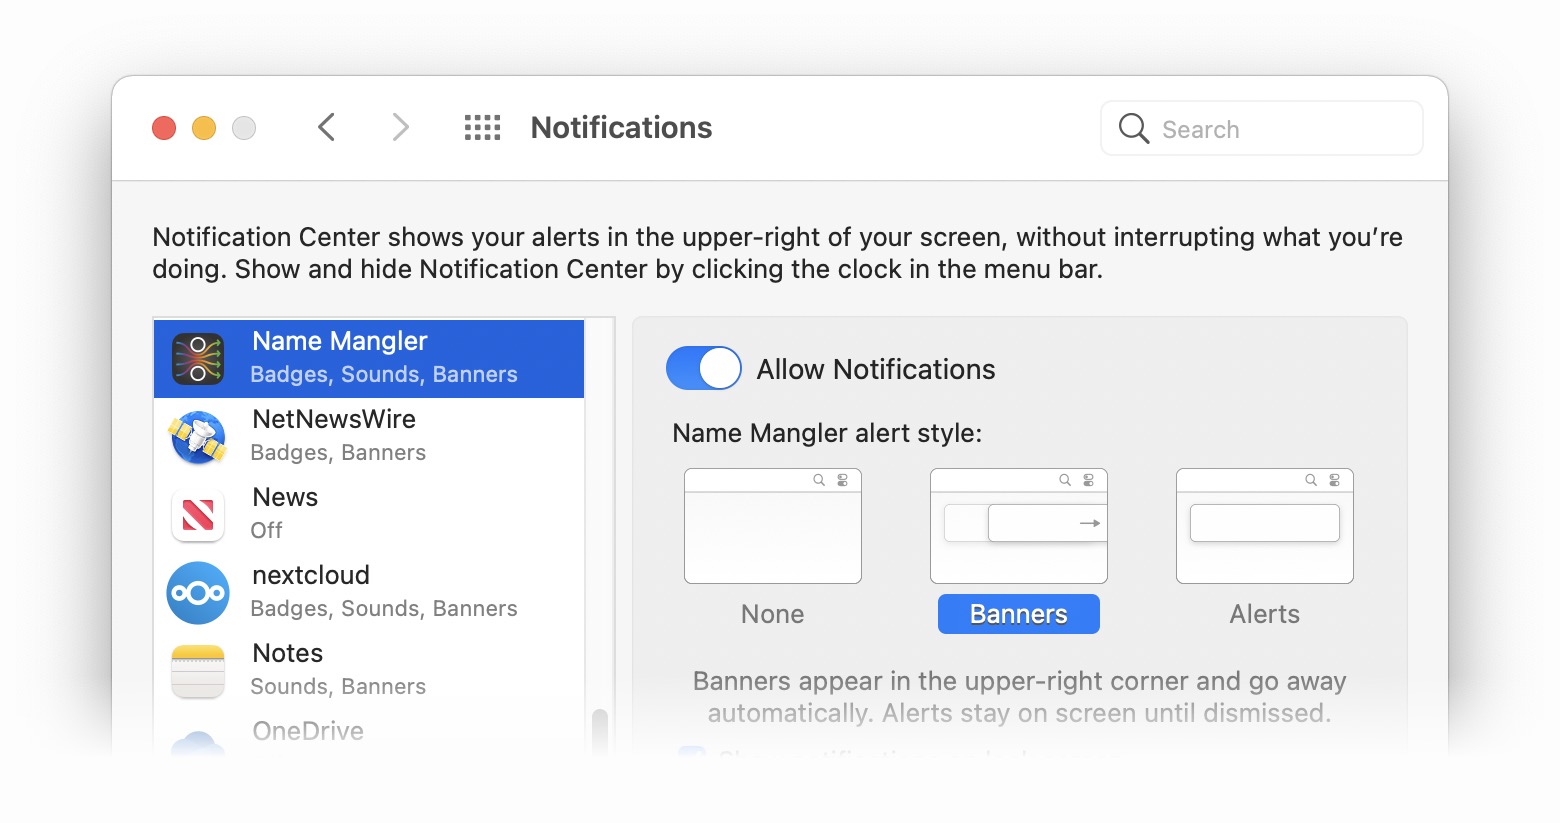Choose the Alerts label

[1265, 614]
